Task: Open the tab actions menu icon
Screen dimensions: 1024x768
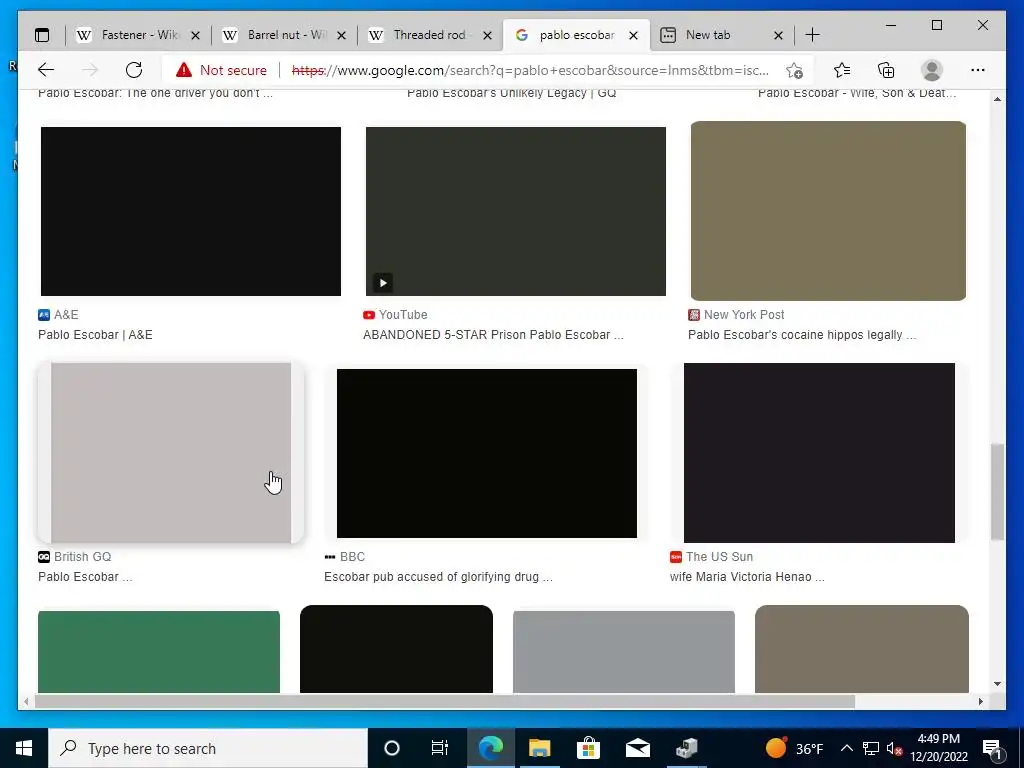Action: coord(42,35)
